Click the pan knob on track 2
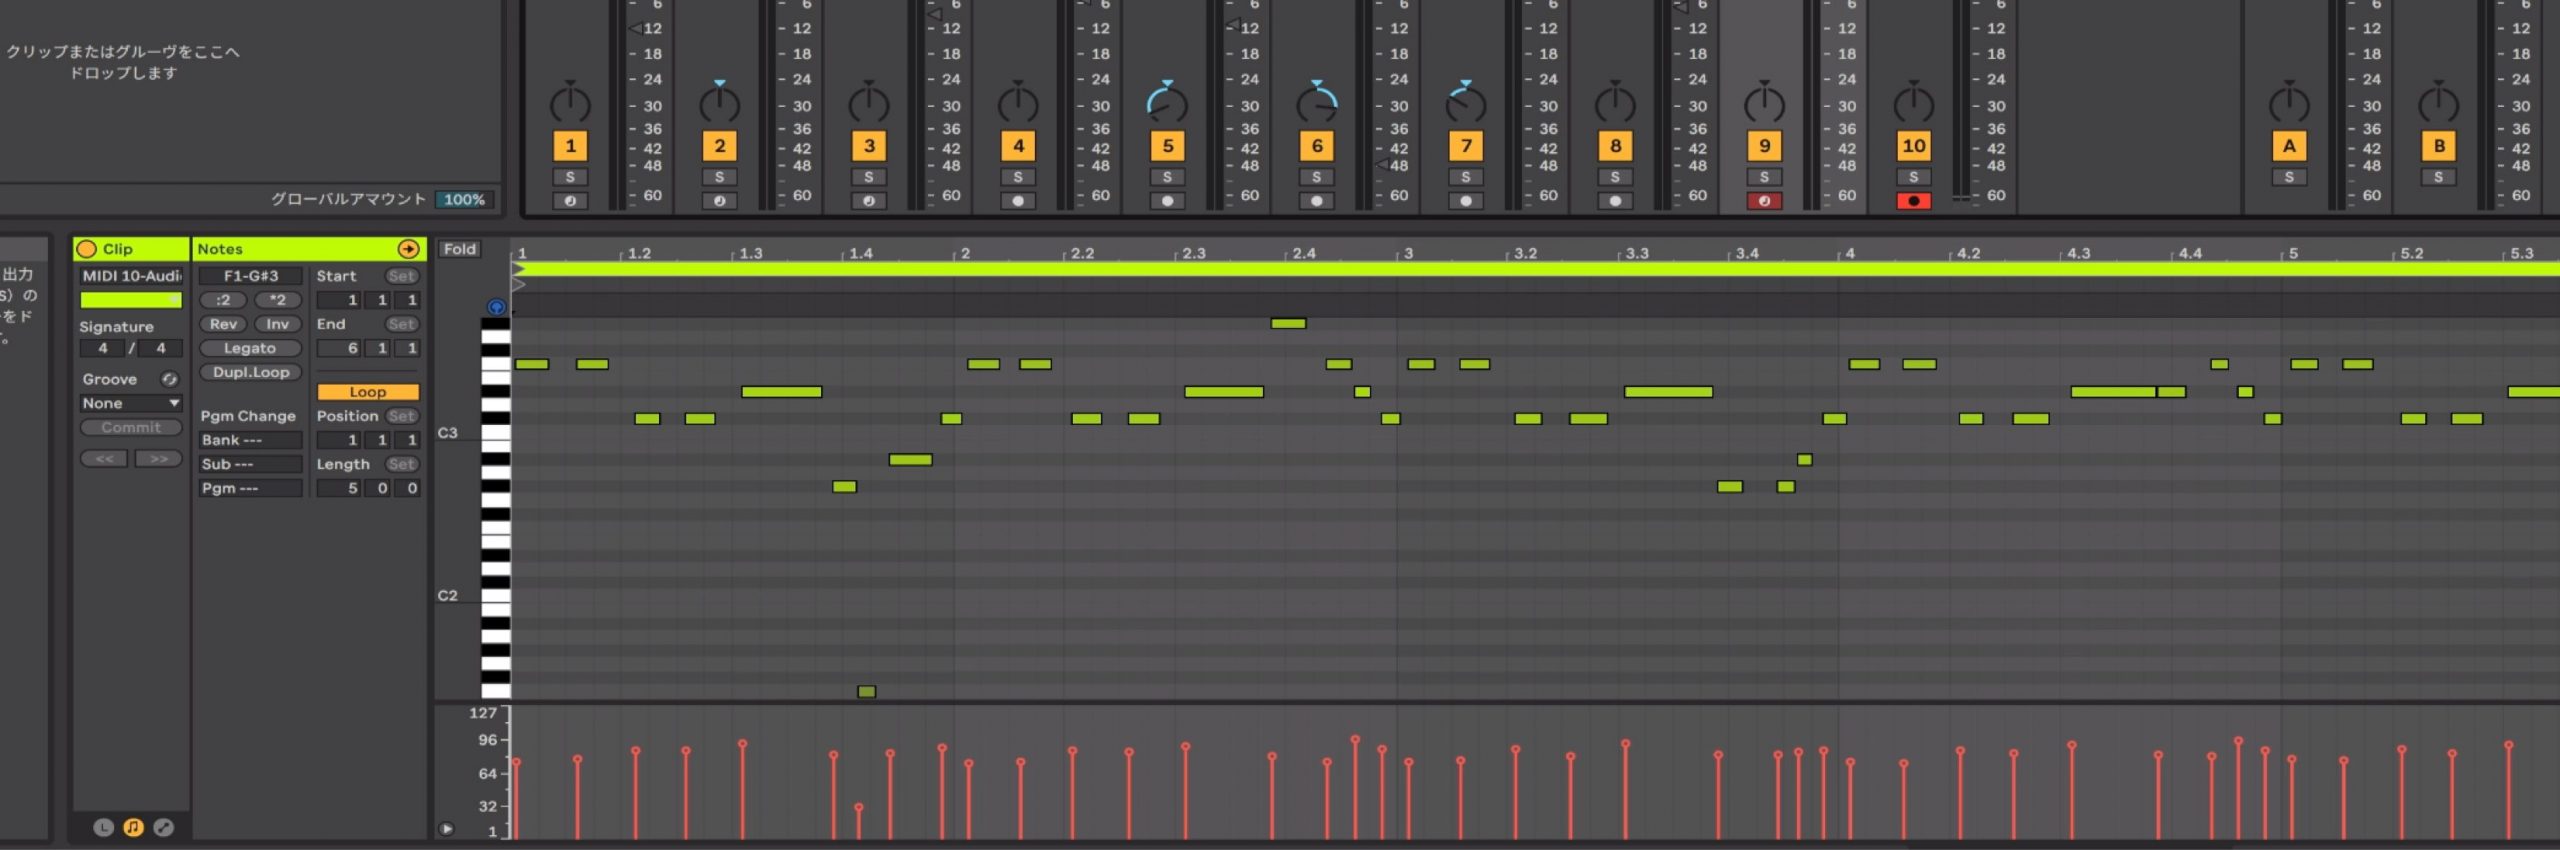This screenshot has height=850, width=2560. click(719, 103)
